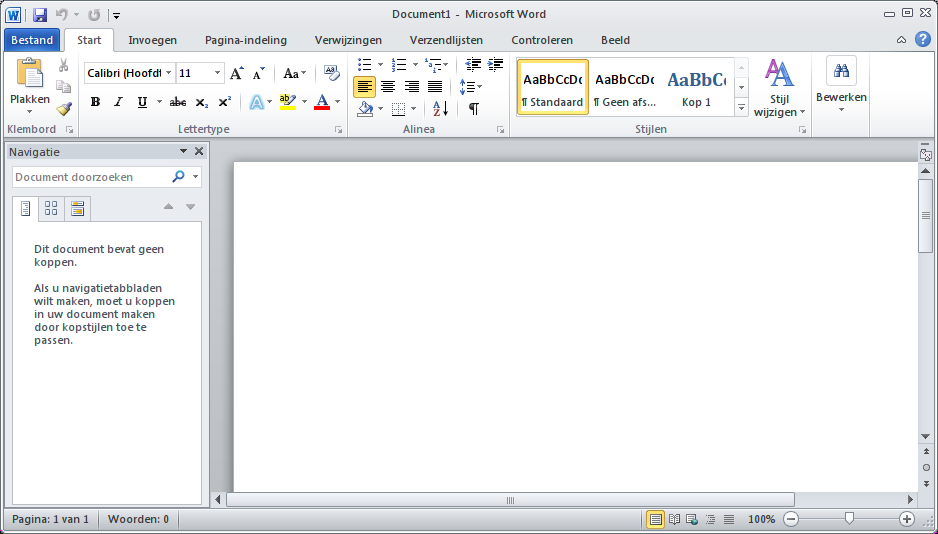Toggle strikethrough formatting

coord(178,102)
